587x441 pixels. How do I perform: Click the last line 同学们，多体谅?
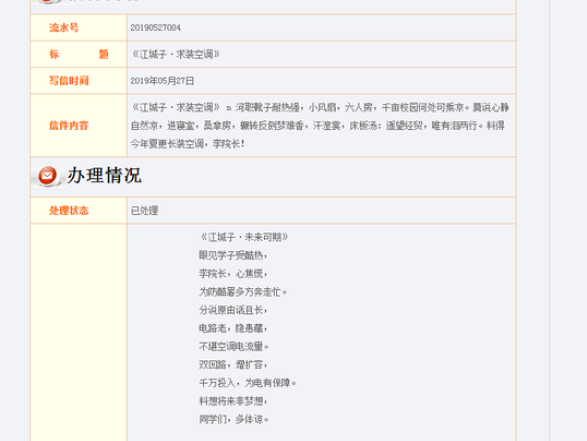[234, 419]
